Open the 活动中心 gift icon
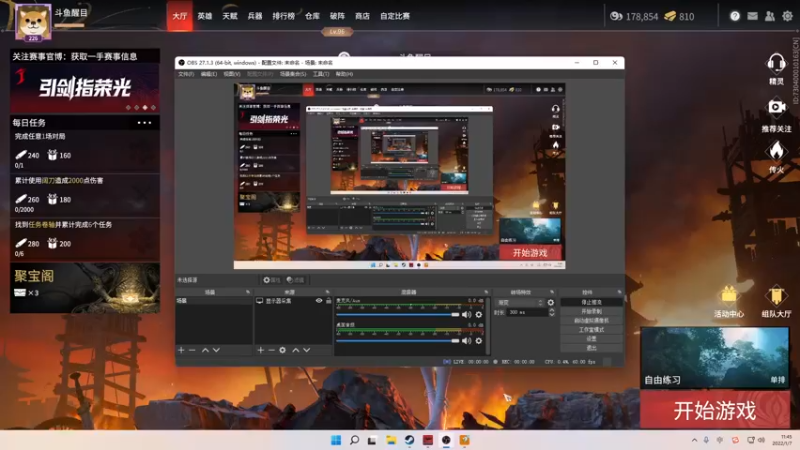This screenshot has width=800, height=450. (x=729, y=296)
